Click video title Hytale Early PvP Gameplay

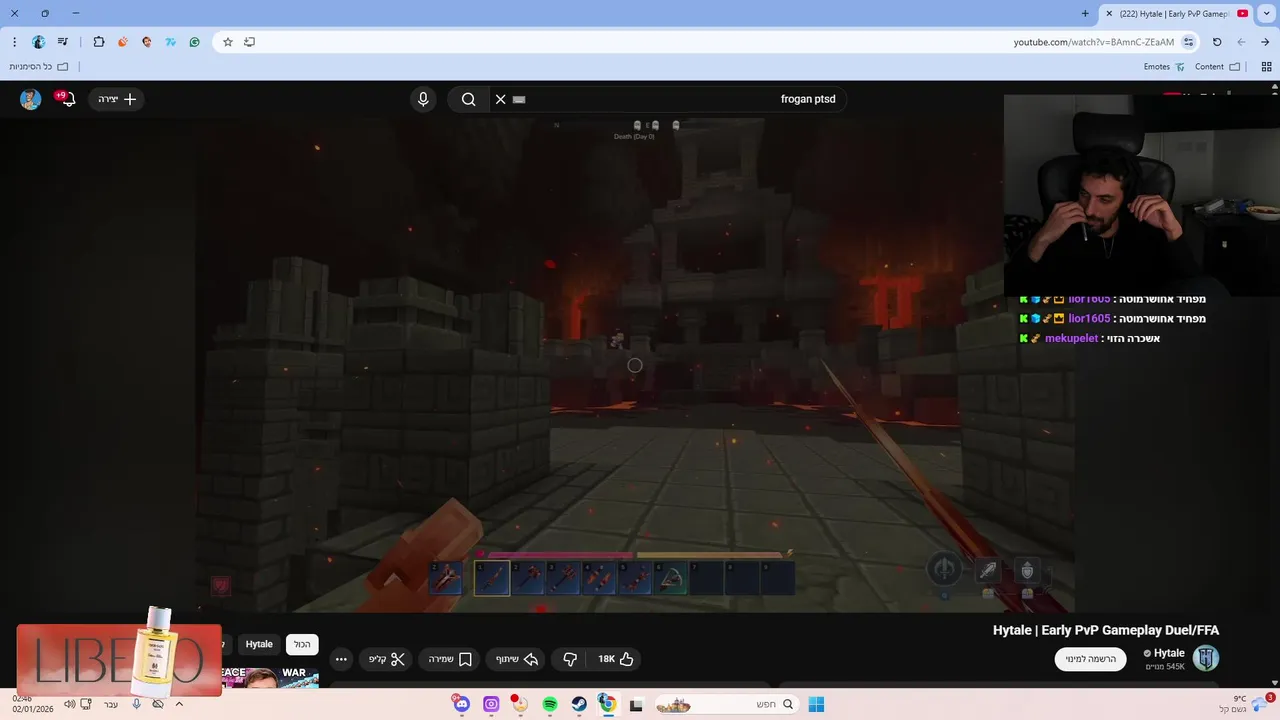pyautogui.click(x=1106, y=630)
